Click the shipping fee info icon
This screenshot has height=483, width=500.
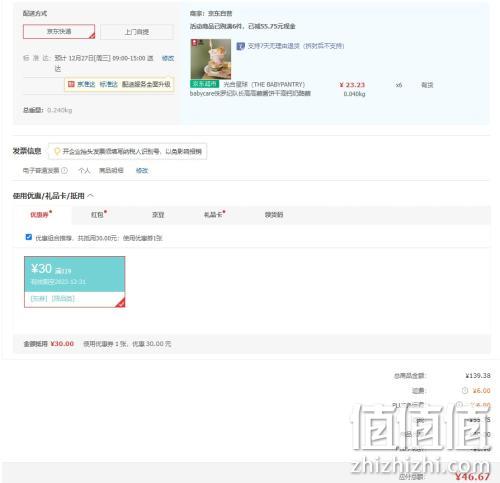tap(465, 390)
